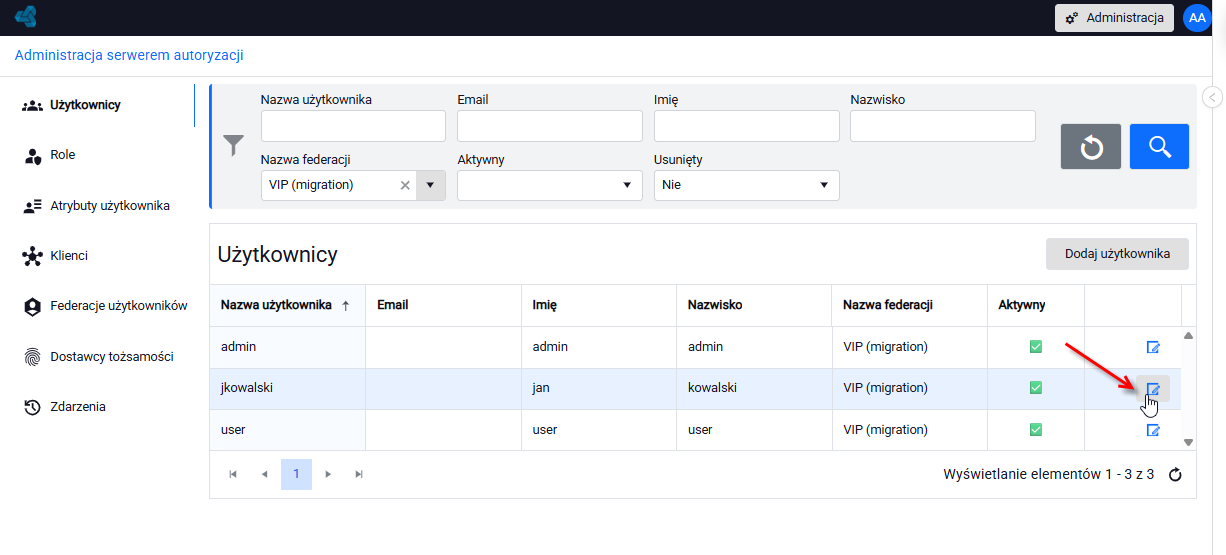Focus the Nazwisko filter field
1226x555 pixels.
pos(943,126)
